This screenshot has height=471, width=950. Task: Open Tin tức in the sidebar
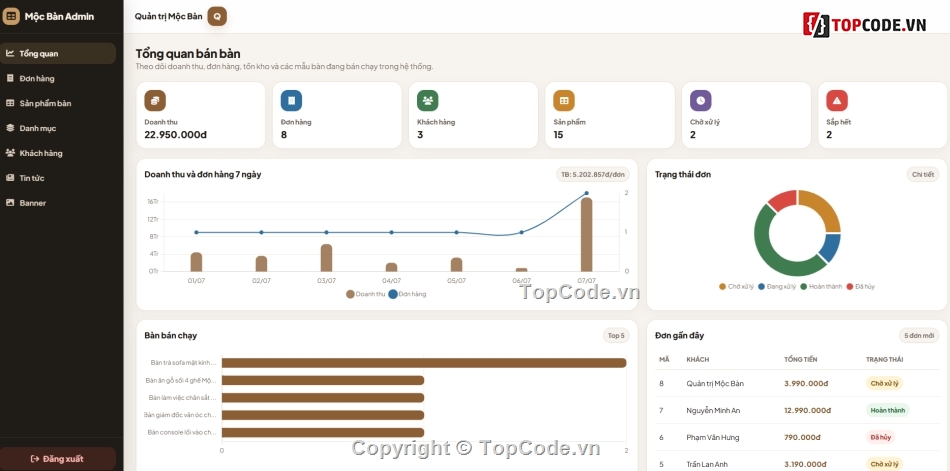coord(58,178)
